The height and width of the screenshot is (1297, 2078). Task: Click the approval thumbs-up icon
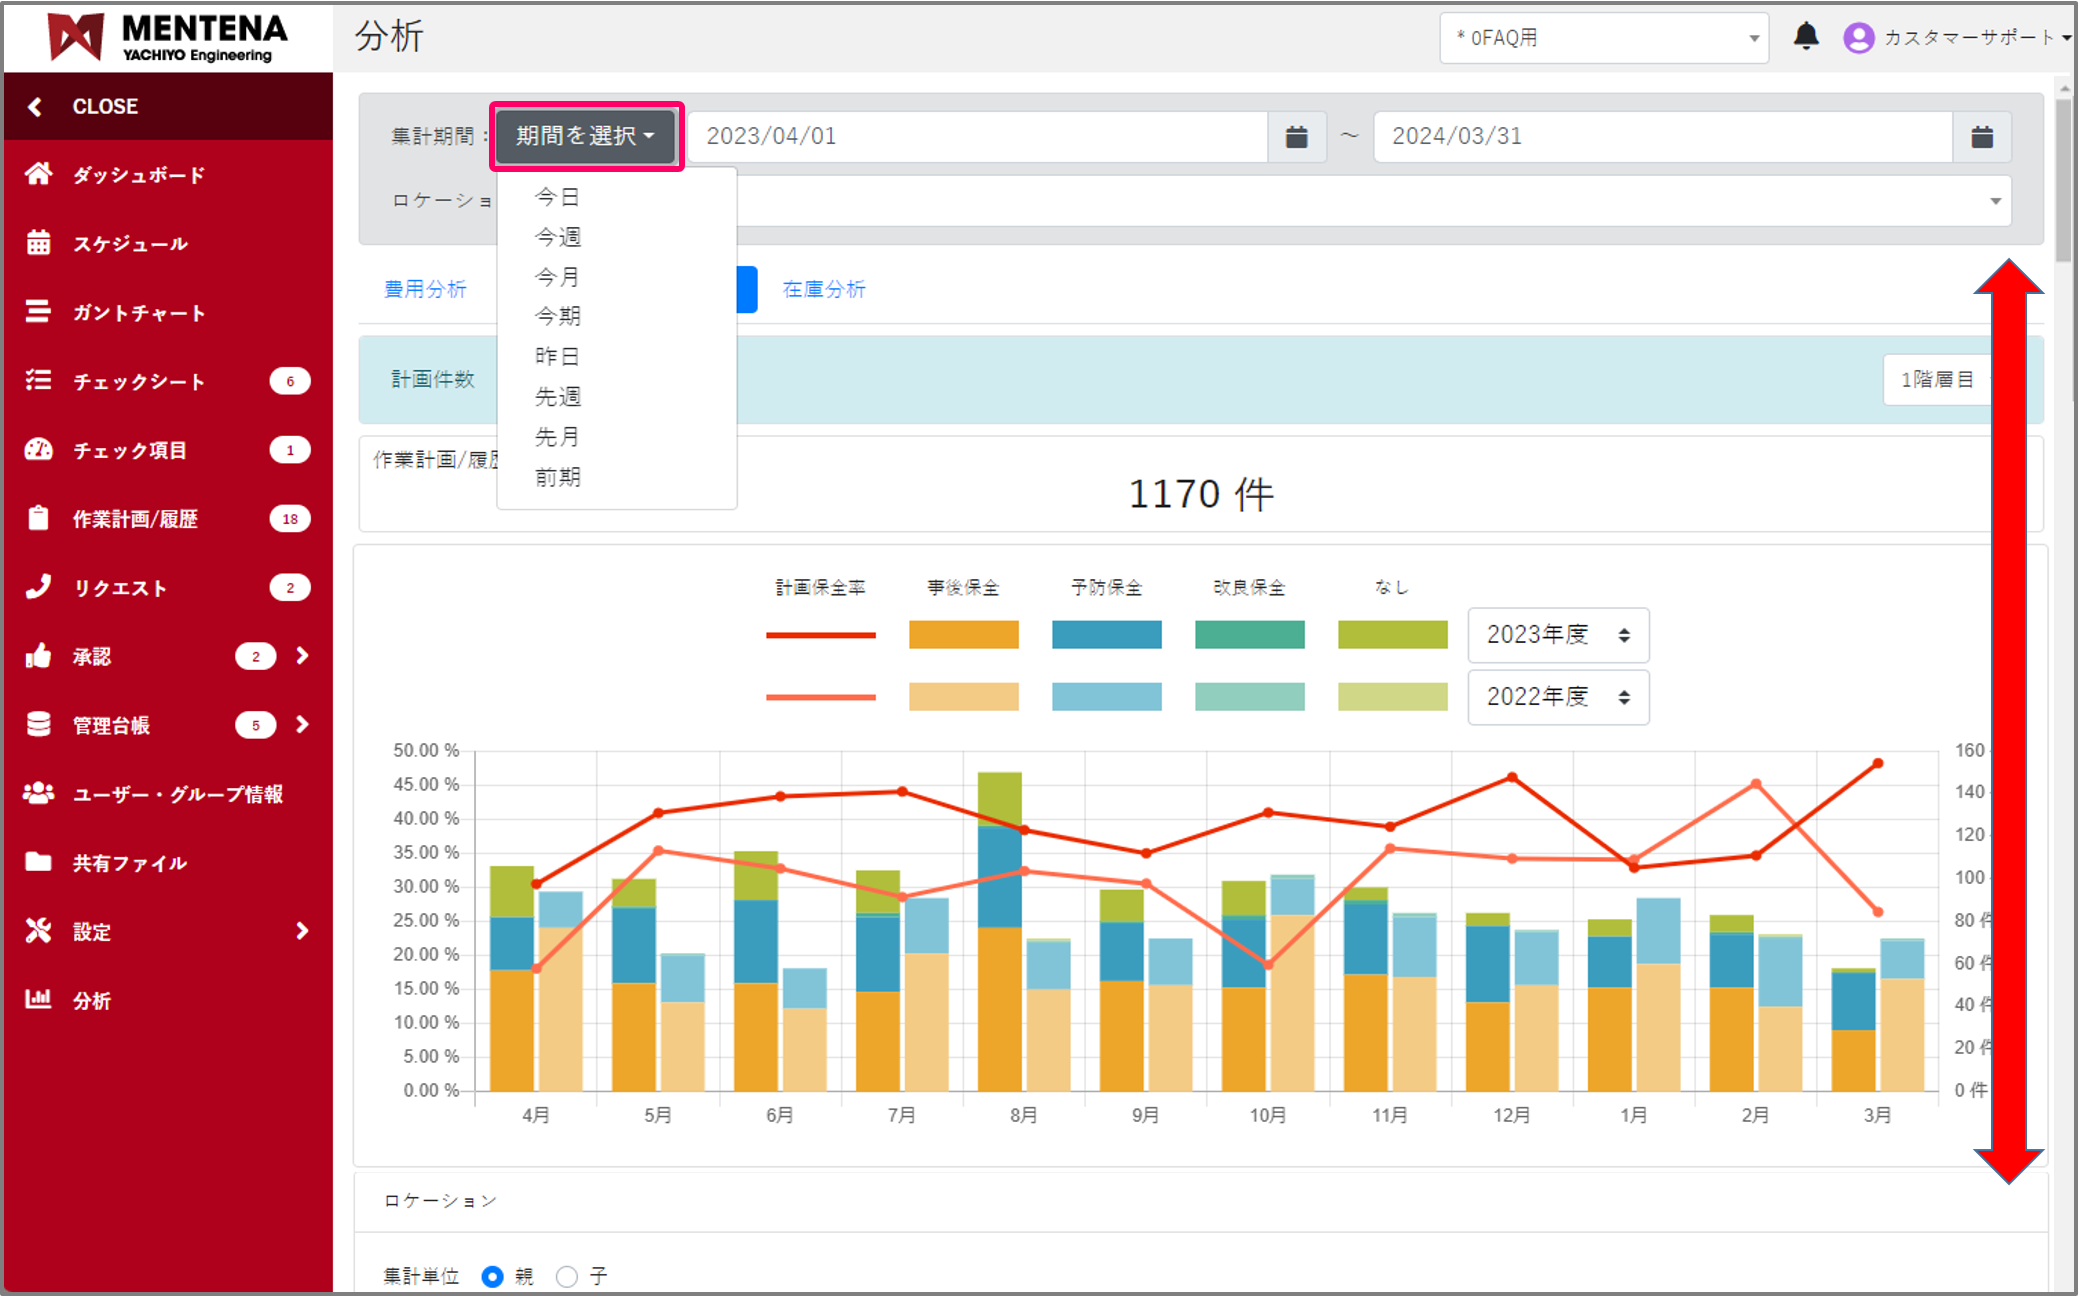(38, 656)
